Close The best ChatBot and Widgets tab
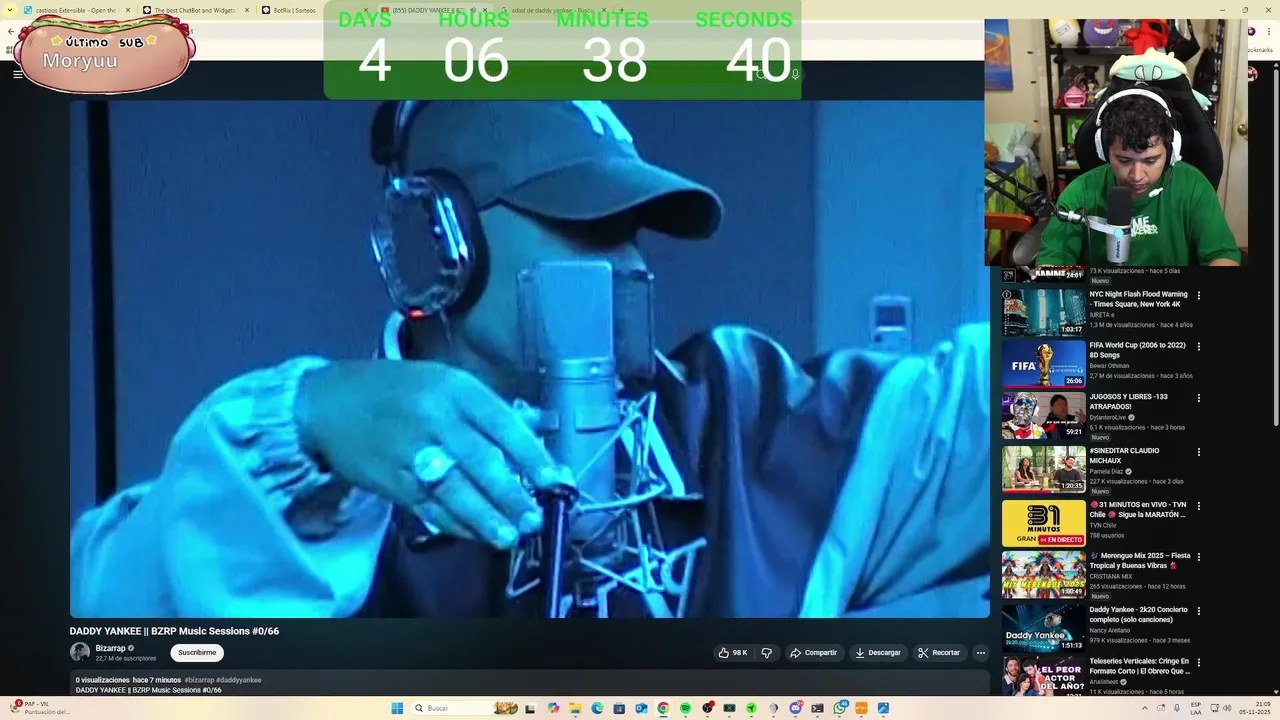The image size is (1280, 720). [247, 10]
